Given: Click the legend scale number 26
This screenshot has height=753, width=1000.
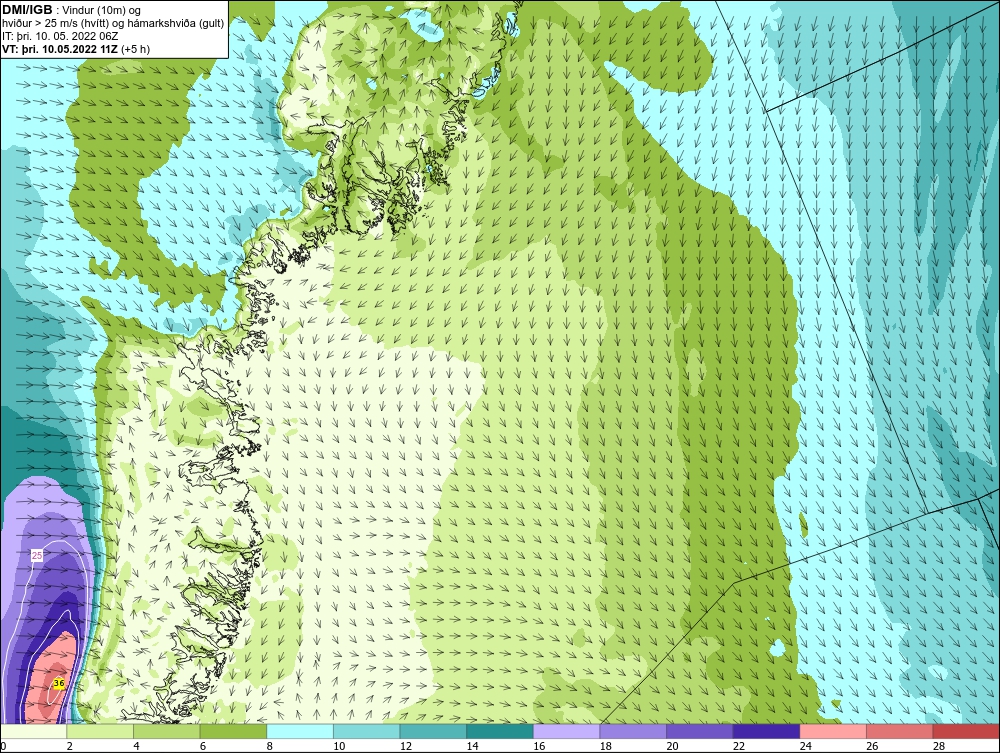Looking at the screenshot, I should coord(872,746).
